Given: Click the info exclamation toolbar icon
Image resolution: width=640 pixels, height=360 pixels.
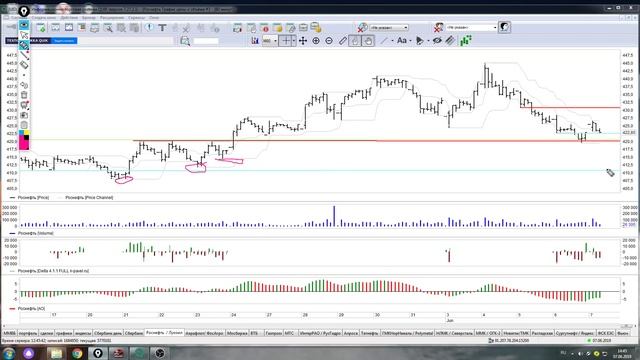Looking at the screenshot, I should point(149,27).
